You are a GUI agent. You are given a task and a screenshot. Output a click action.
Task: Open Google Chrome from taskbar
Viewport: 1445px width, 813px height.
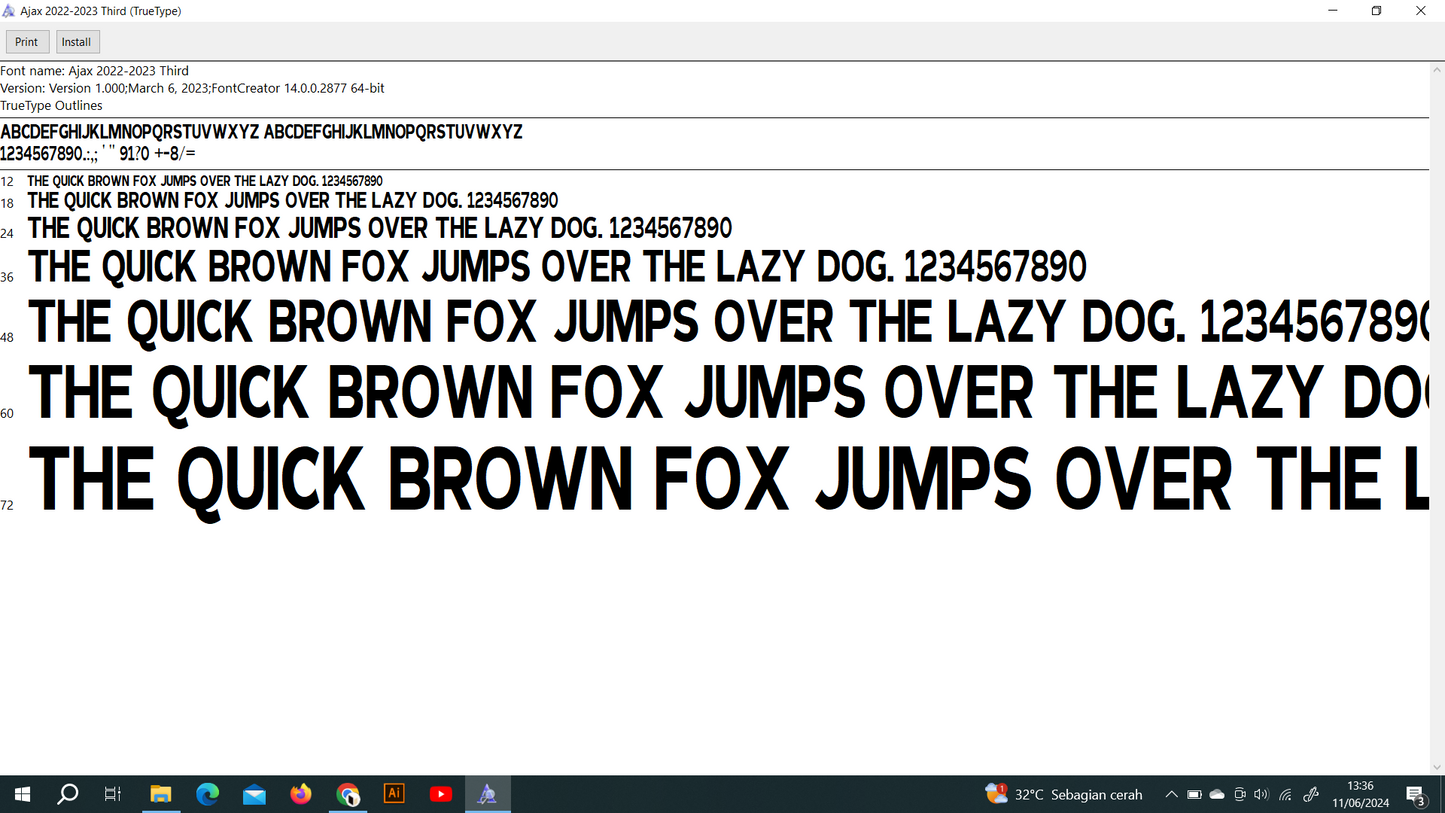(348, 795)
